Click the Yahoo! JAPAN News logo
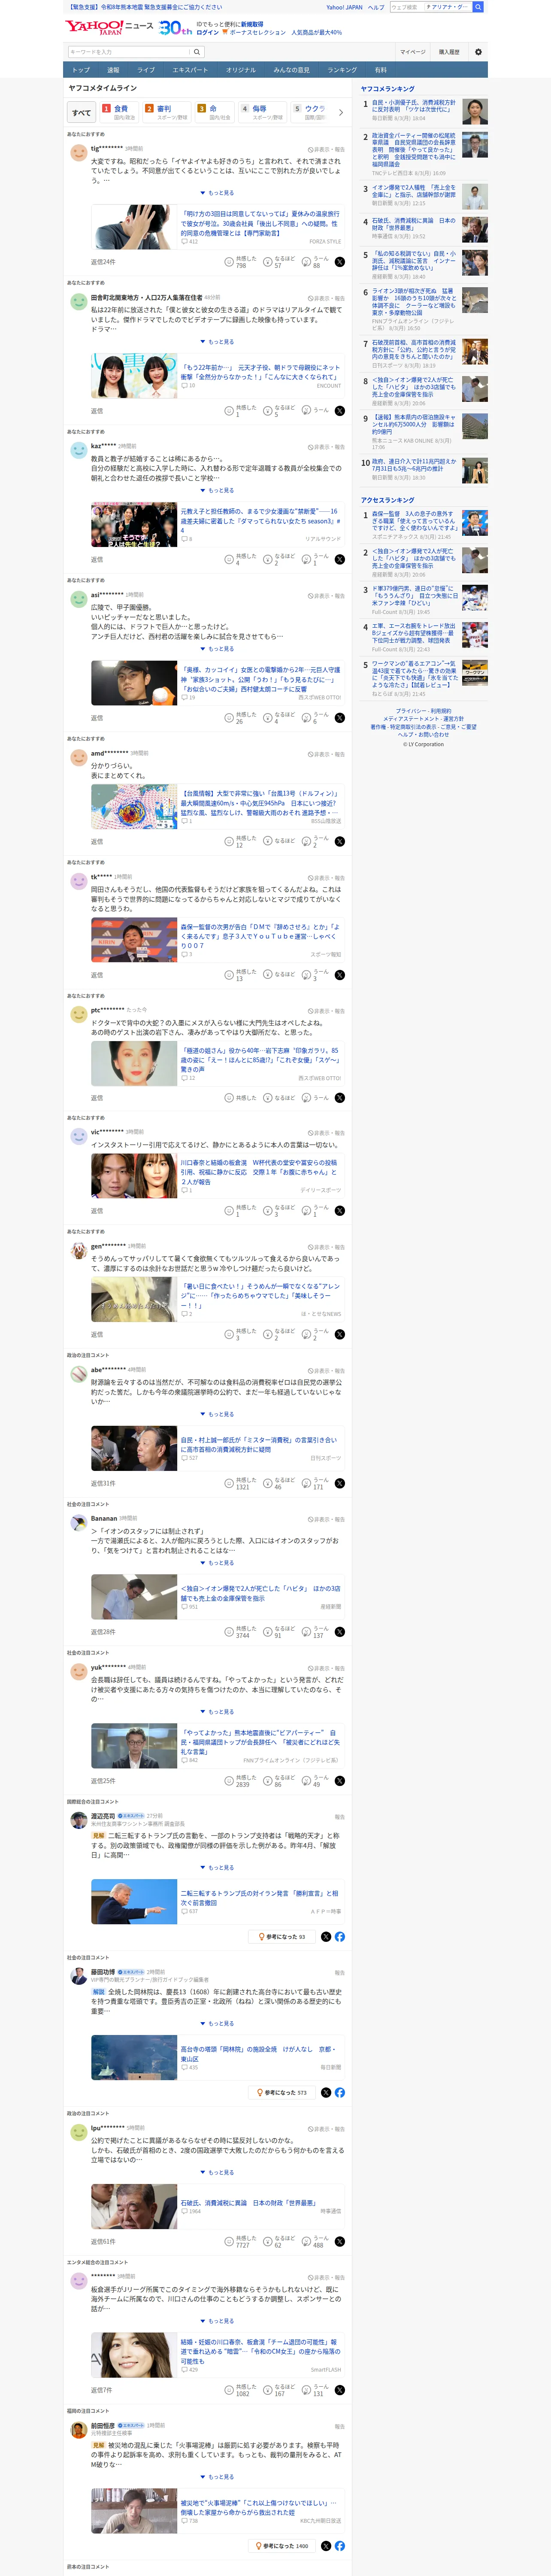The width and height of the screenshot is (551, 2576). click(x=109, y=27)
